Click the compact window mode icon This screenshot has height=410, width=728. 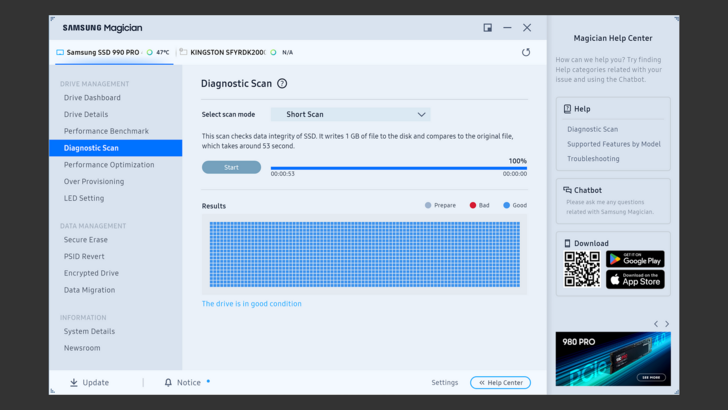click(488, 28)
